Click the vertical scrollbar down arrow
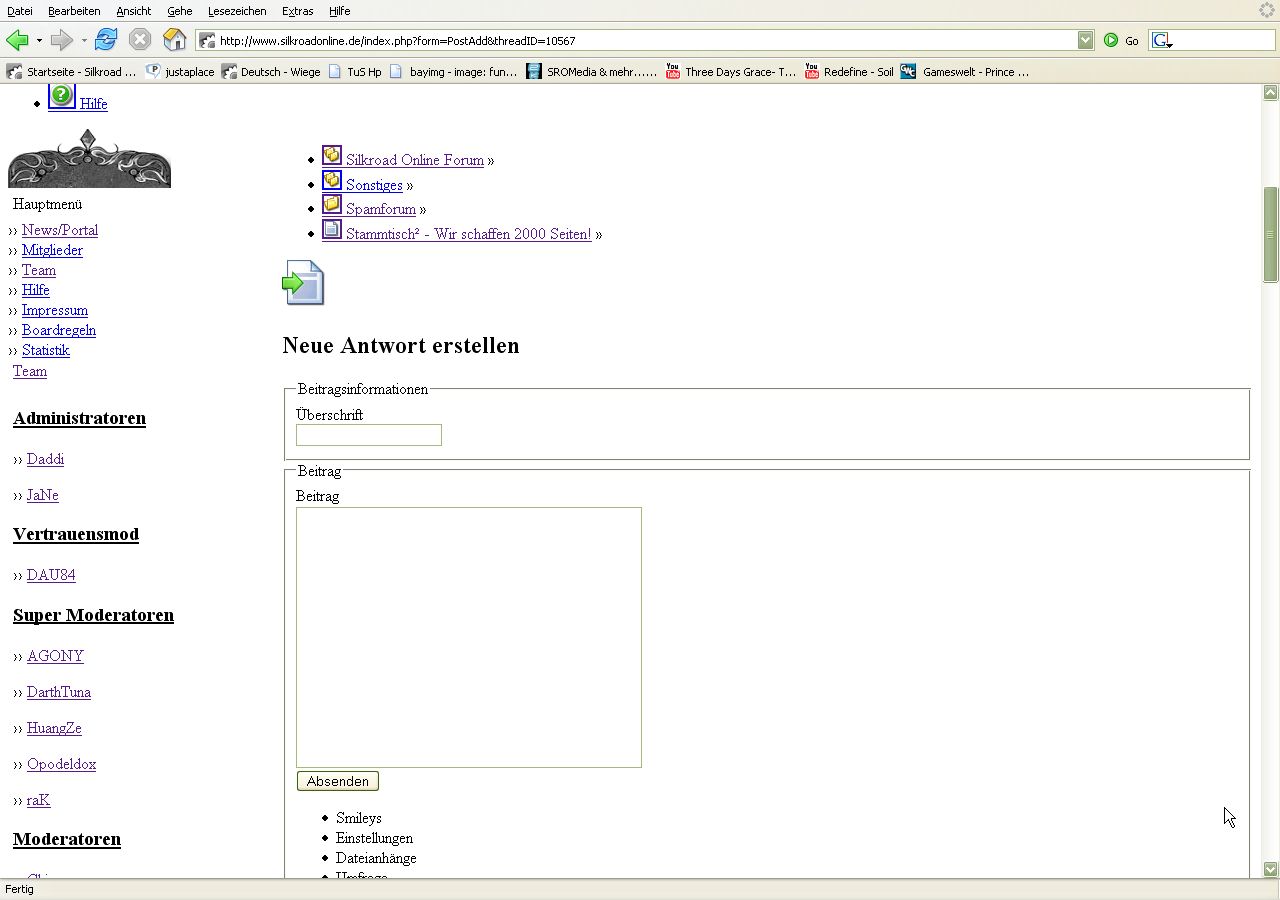The image size is (1280, 900). tap(1271, 870)
